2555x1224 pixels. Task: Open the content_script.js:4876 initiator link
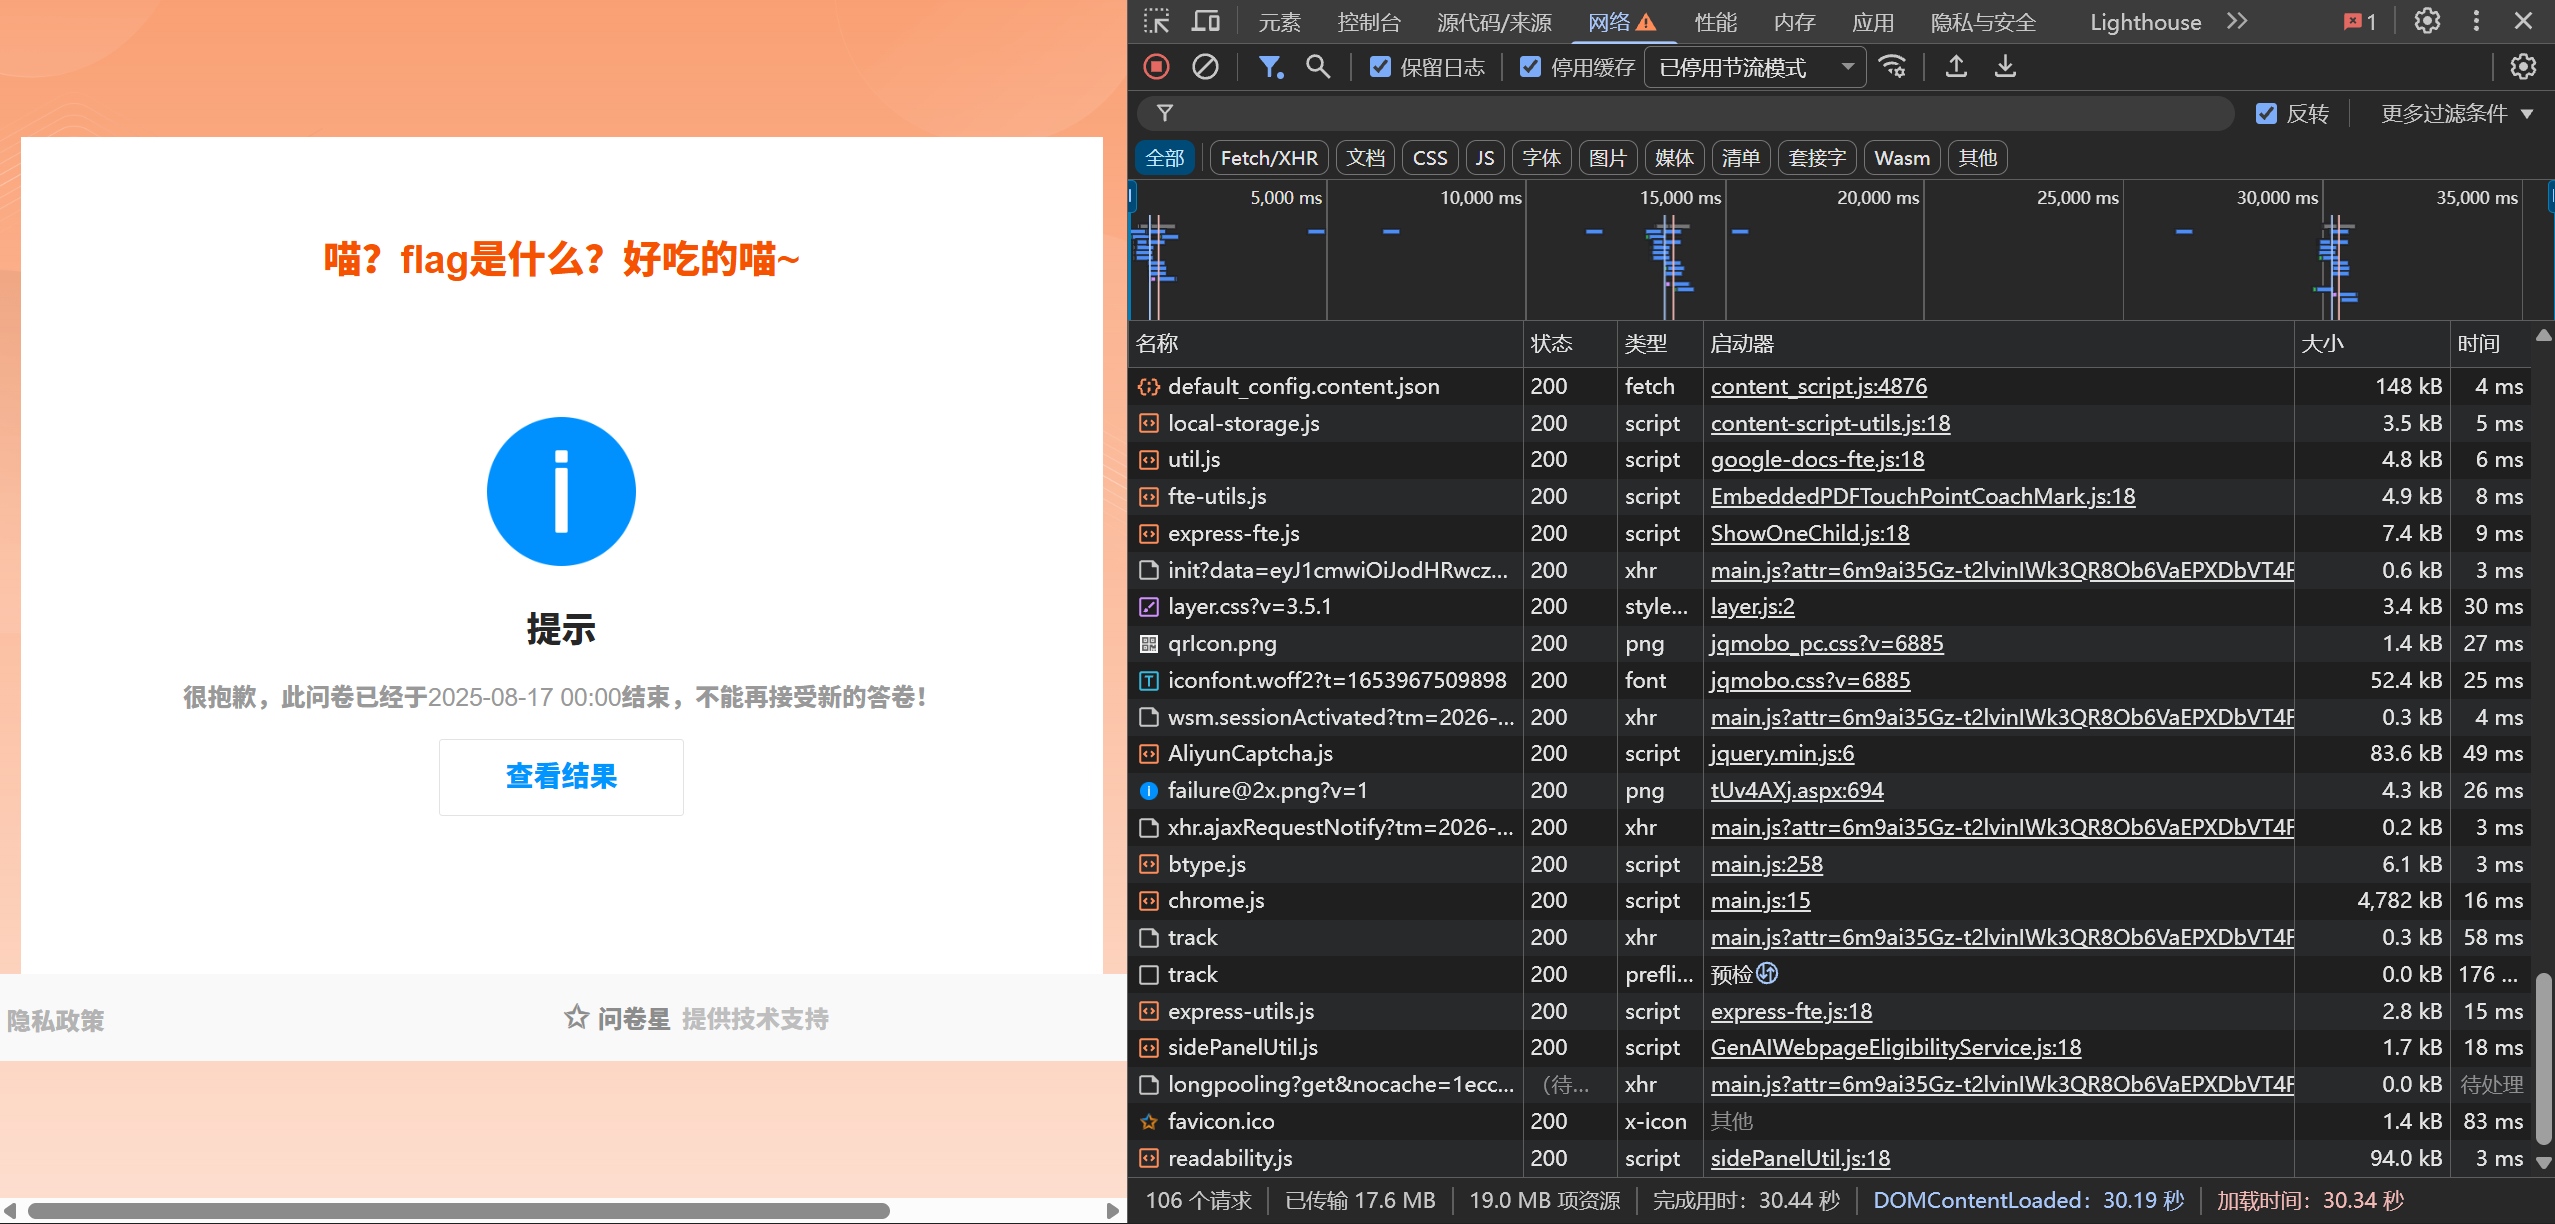click(x=1818, y=386)
